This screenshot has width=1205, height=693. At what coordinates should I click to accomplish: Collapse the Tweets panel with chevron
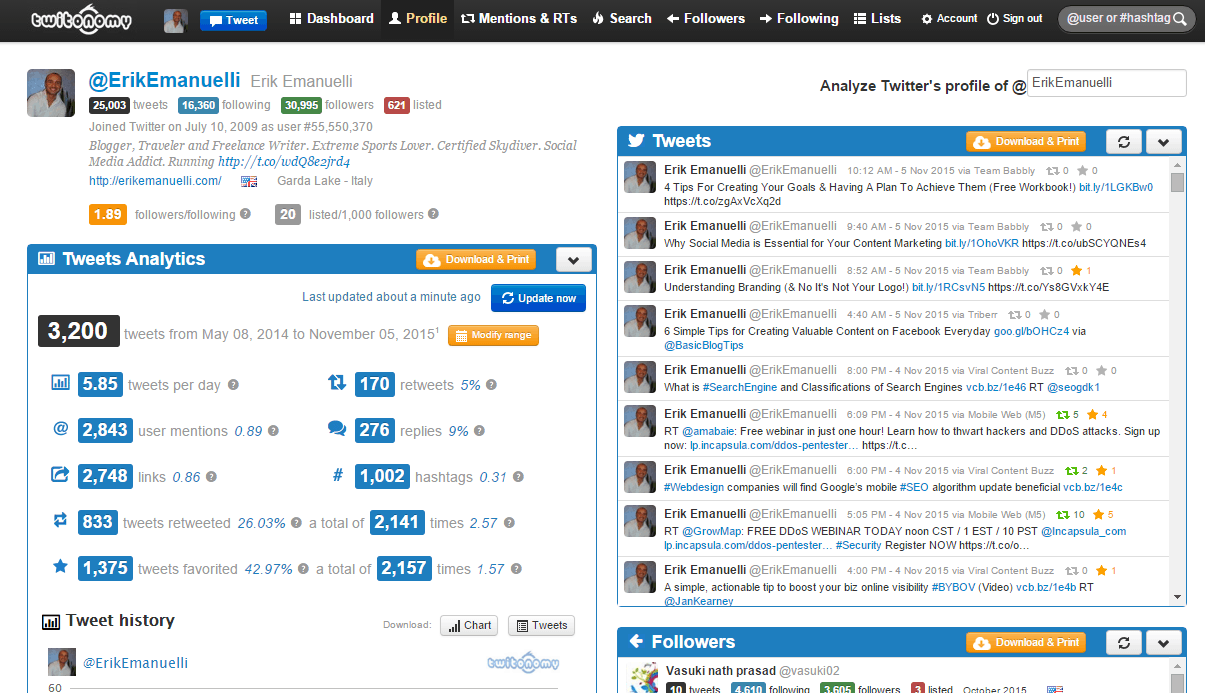(1164, 142)
